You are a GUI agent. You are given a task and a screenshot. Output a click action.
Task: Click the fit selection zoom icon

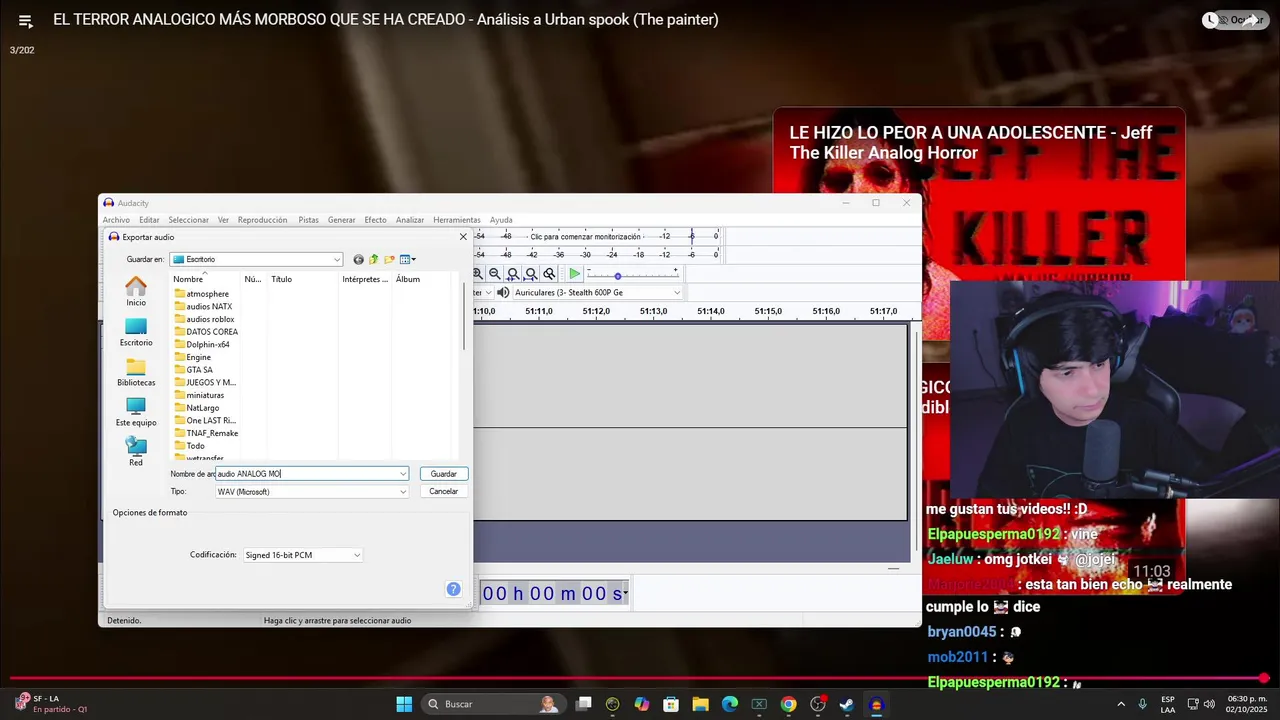513,274
